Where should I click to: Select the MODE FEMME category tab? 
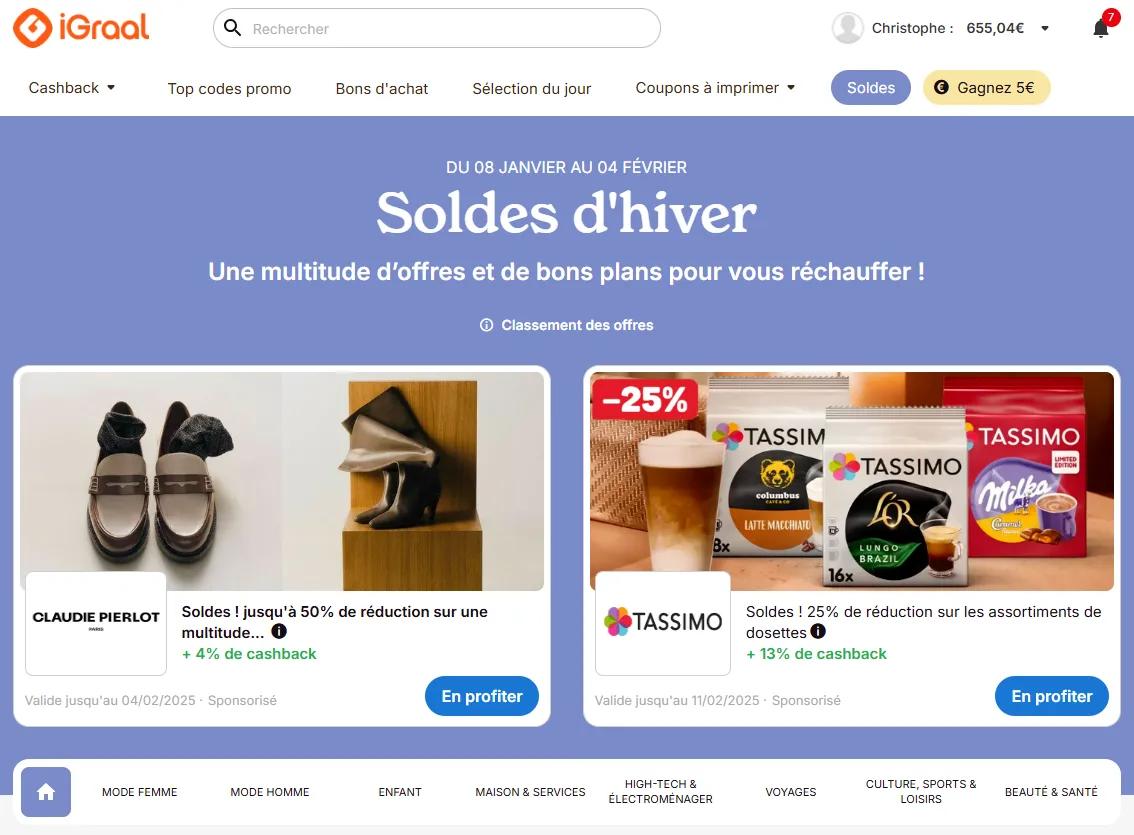pyautogui.click(x=140, y=792)
